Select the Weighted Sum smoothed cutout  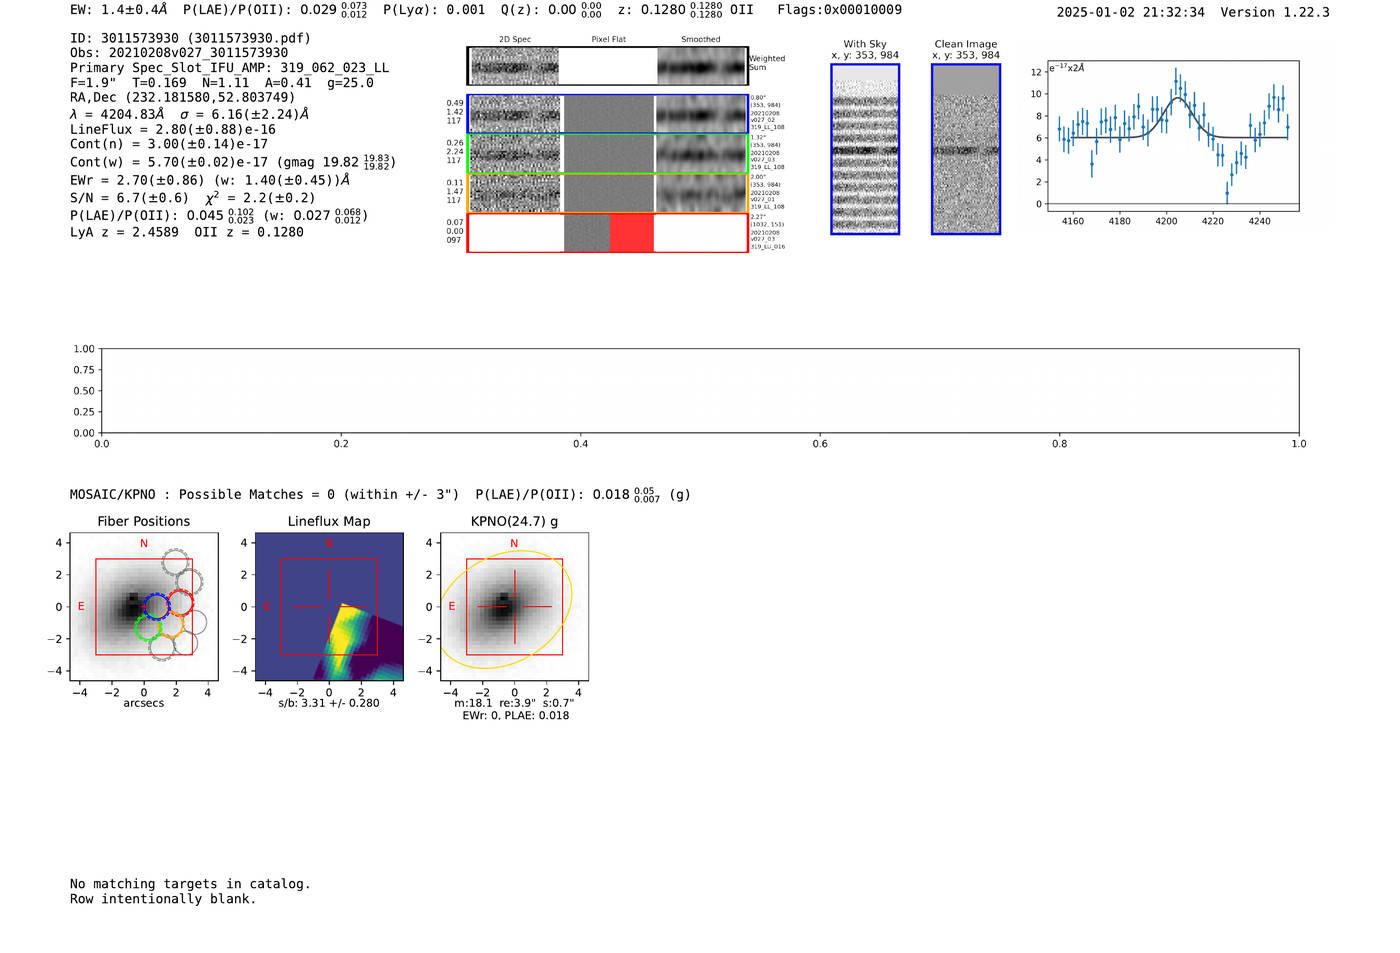coord(701,67)
